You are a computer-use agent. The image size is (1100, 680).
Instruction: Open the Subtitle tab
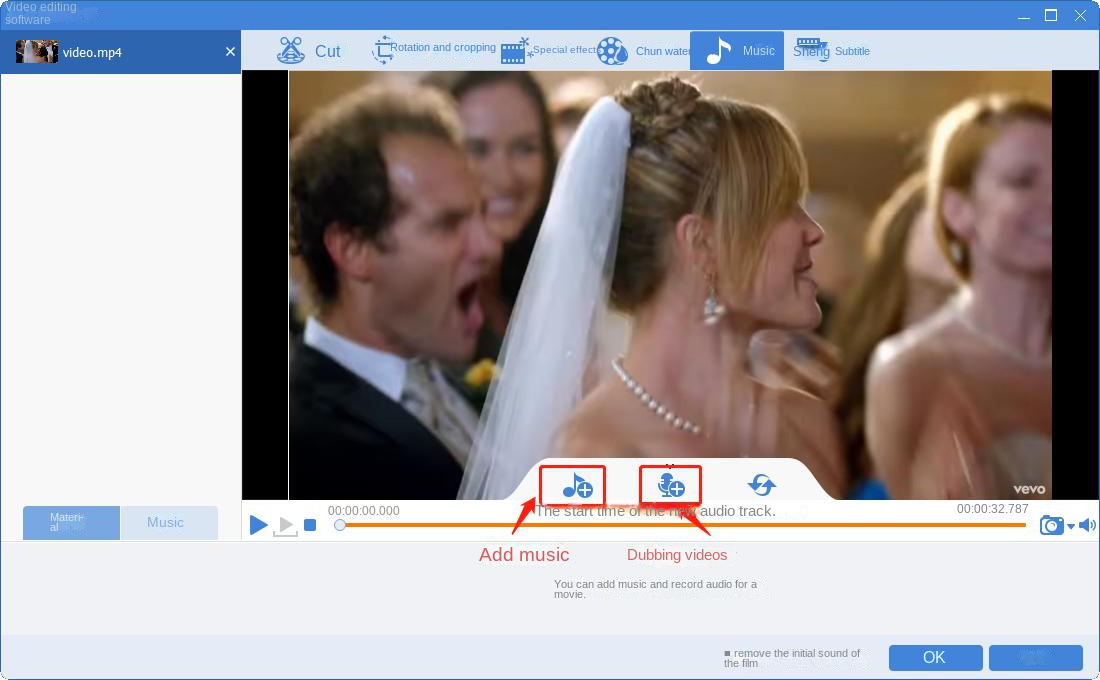coord(831,51)
